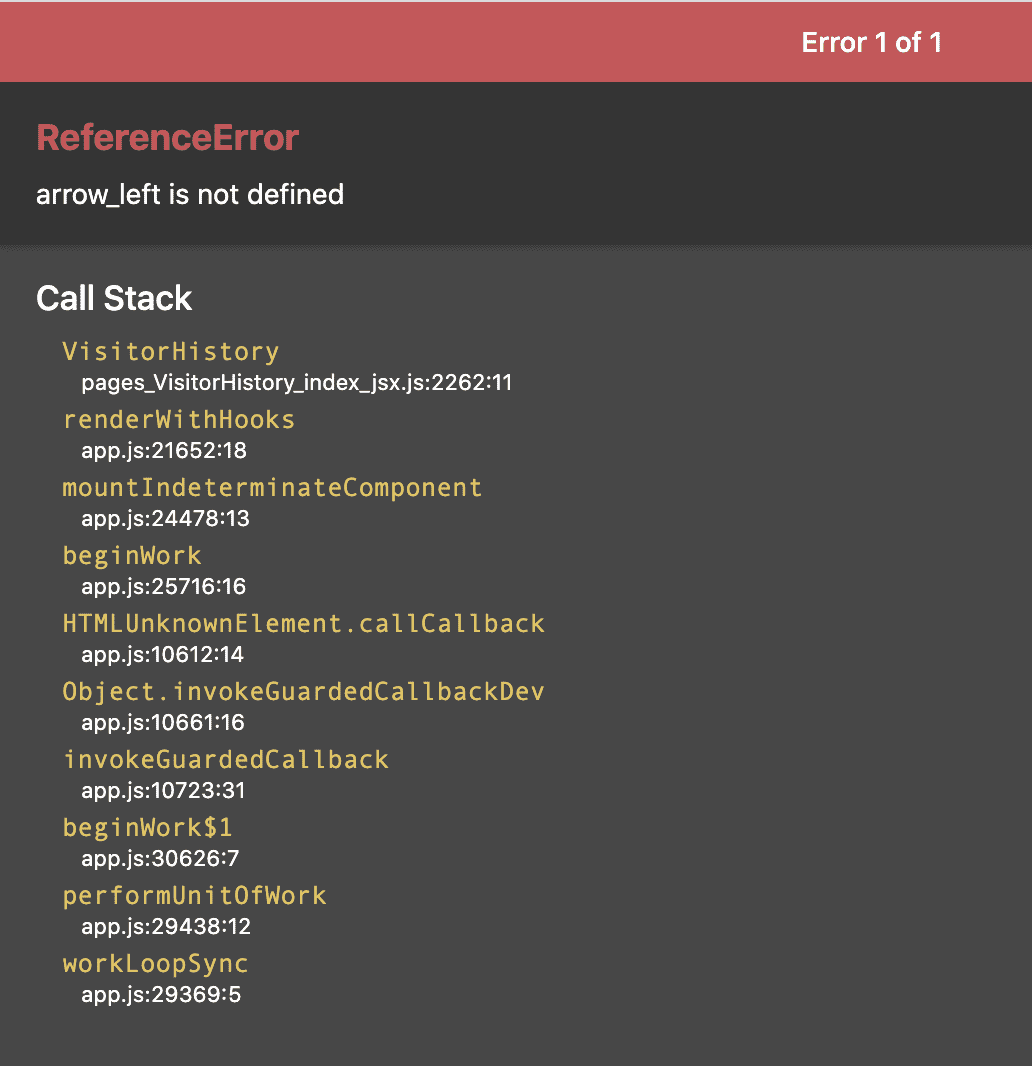Click the invokeGuardedCallback stack frame

pyautogui.click(x=225, y=760)
